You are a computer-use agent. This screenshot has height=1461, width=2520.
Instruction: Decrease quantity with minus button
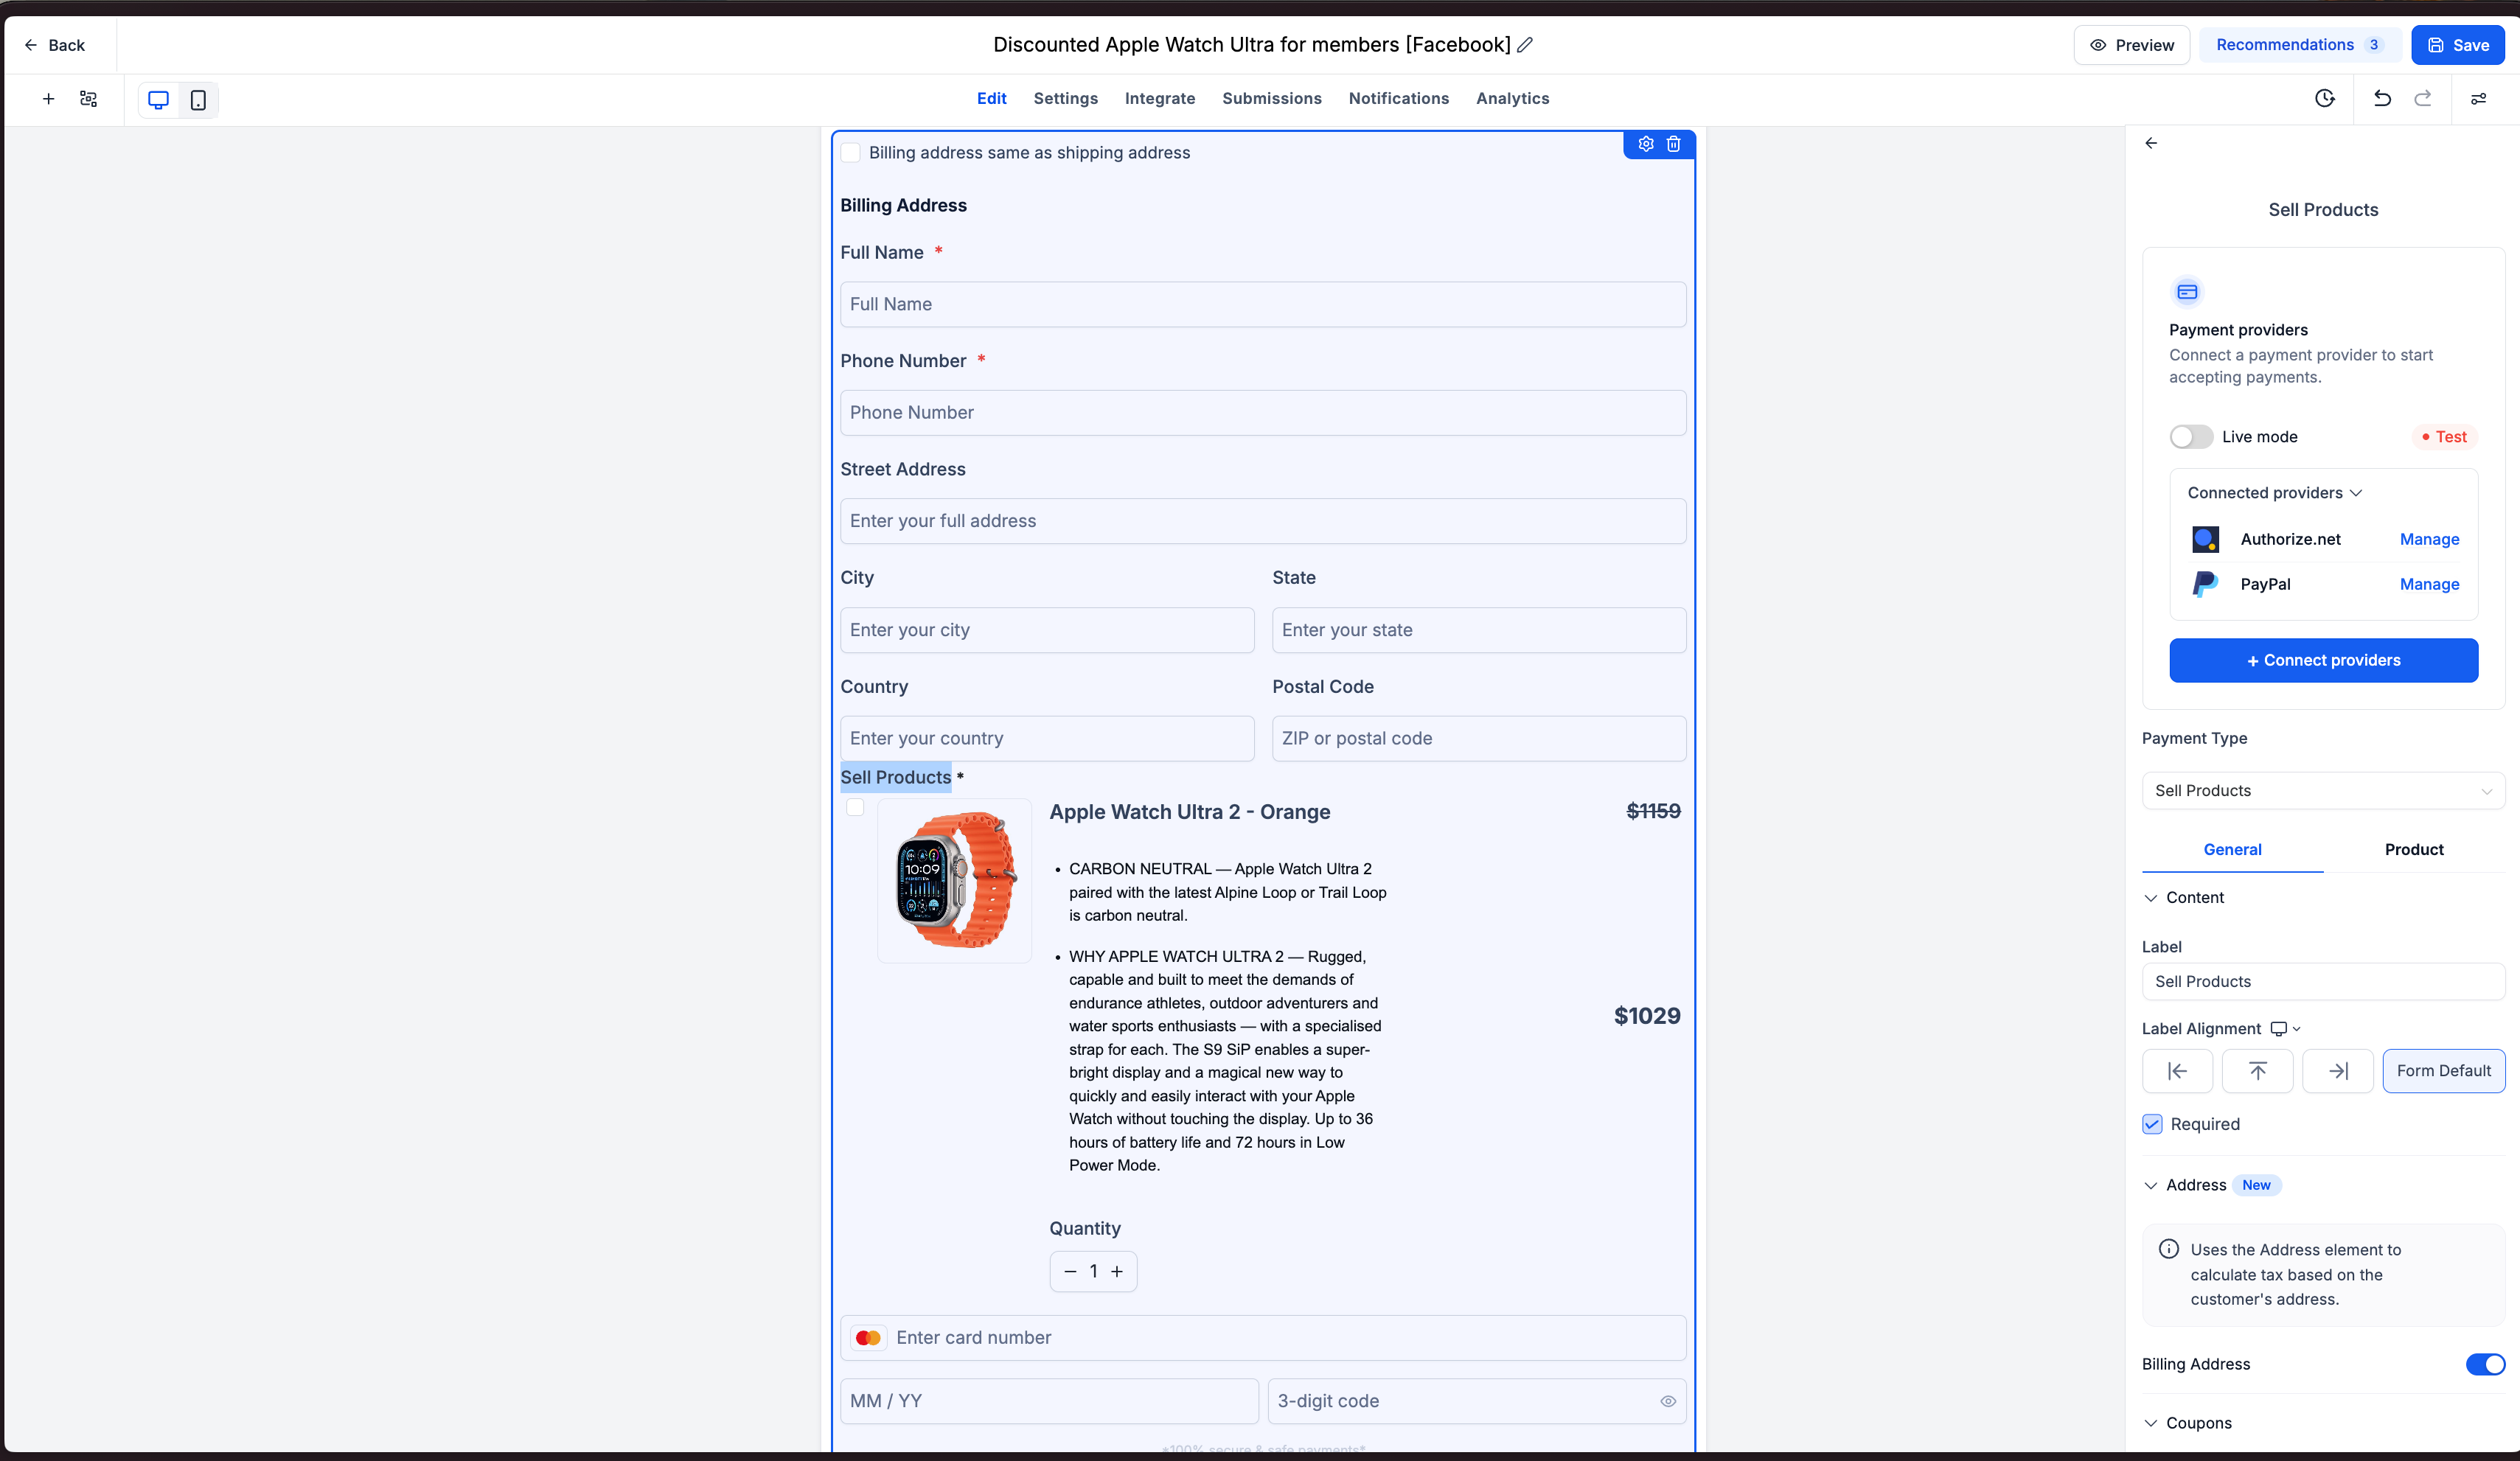coord(1070,1271)
